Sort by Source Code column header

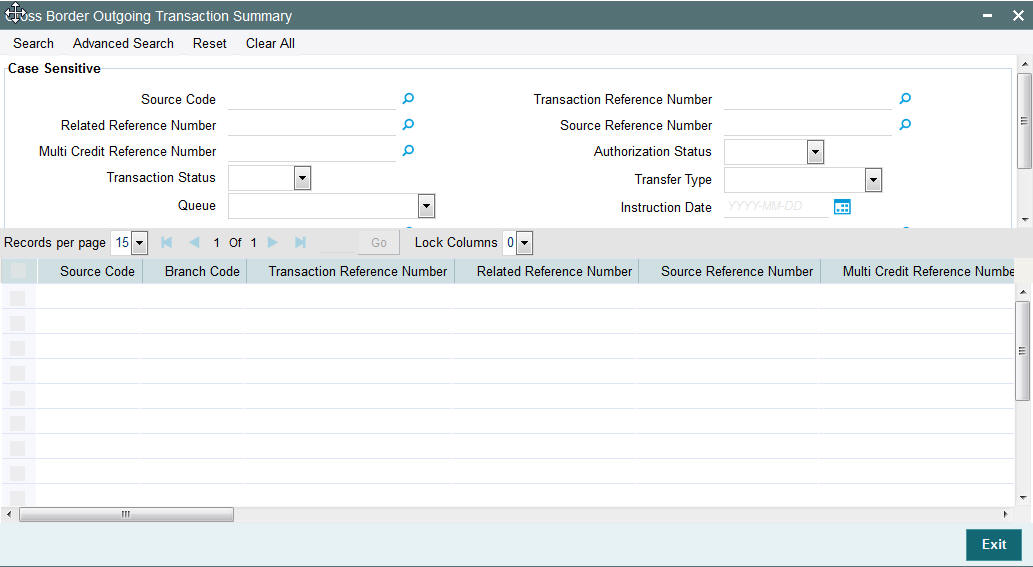click(97, 271)
